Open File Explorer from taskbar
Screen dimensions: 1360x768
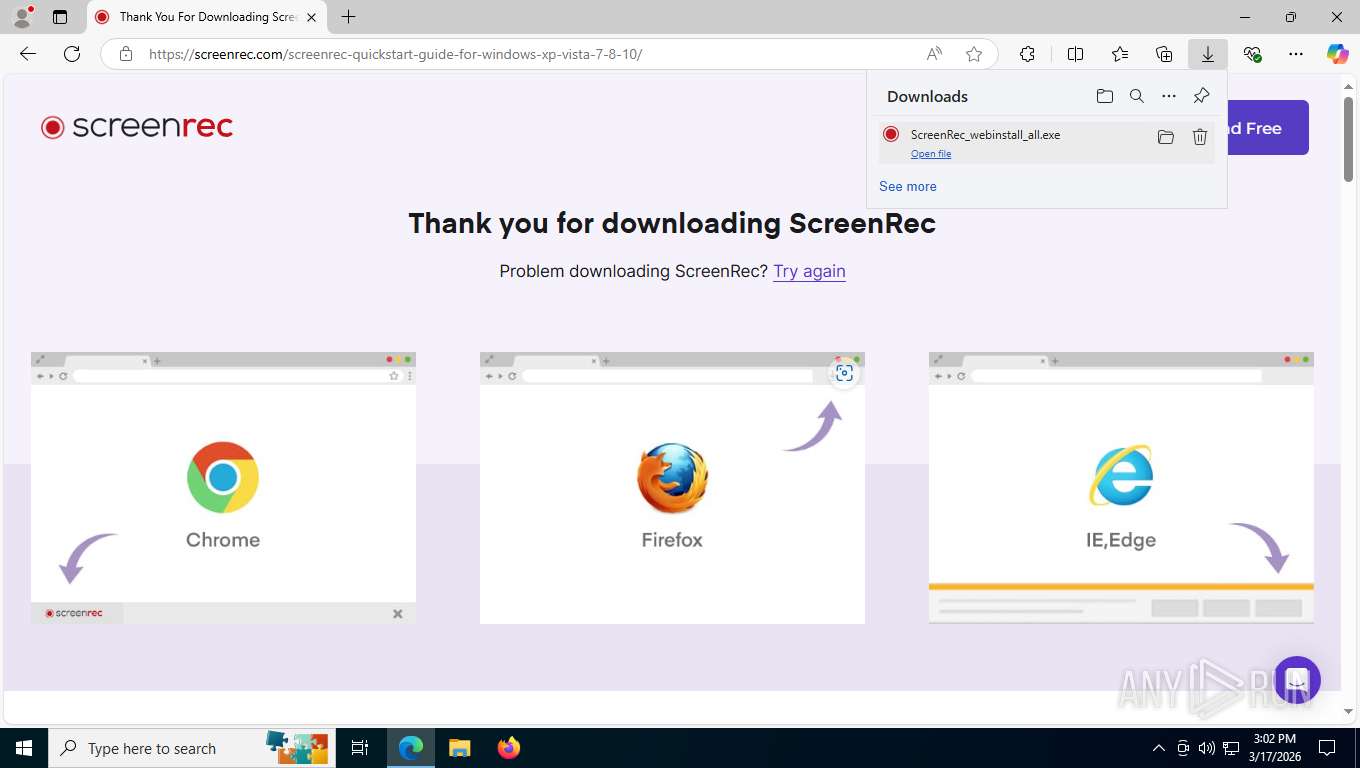coord(459,748)
